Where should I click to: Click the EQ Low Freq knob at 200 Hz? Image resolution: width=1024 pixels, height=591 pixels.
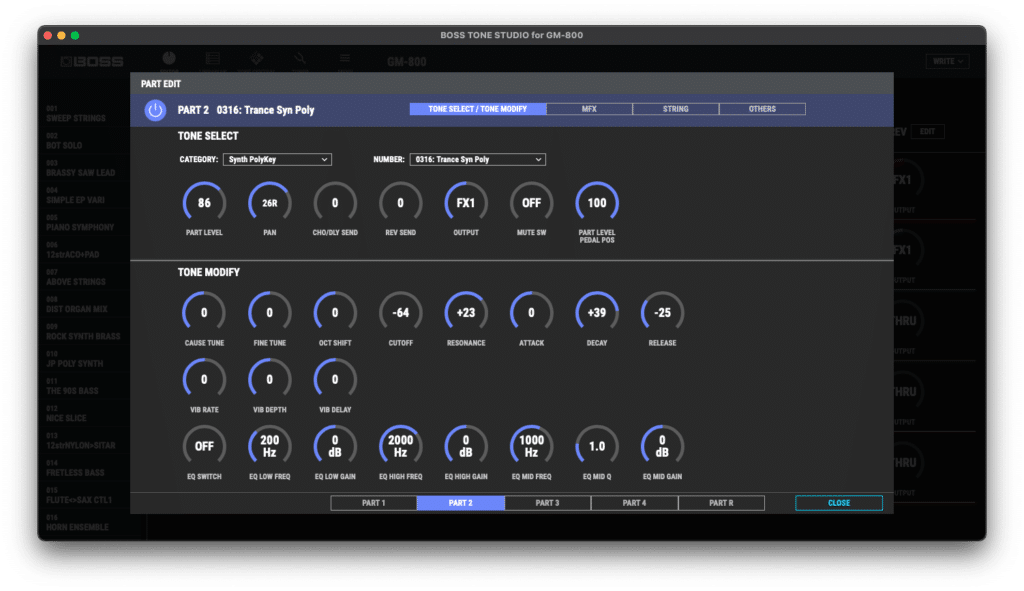(x=269, y=446)
